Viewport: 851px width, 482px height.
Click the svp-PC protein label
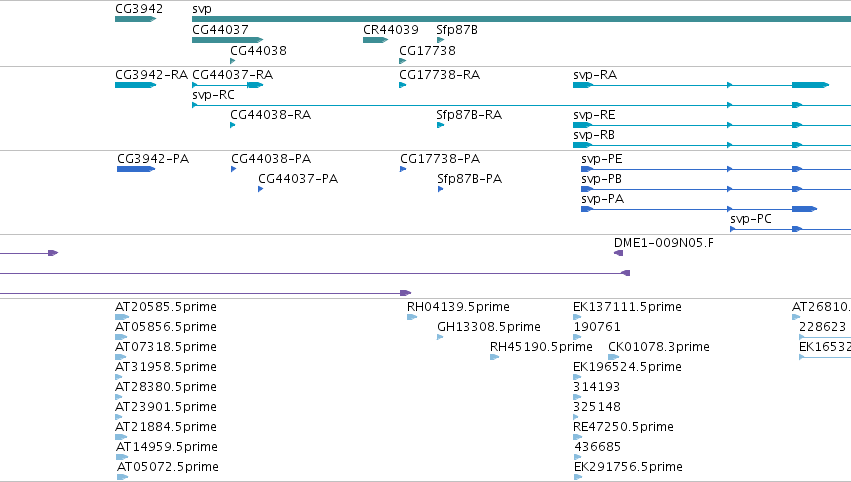tap(751, 219)
